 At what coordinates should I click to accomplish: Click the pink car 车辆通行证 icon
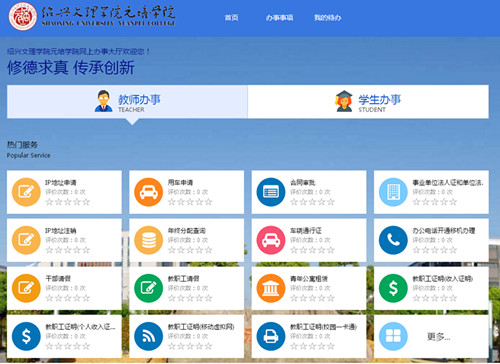(x=271, y=240)
